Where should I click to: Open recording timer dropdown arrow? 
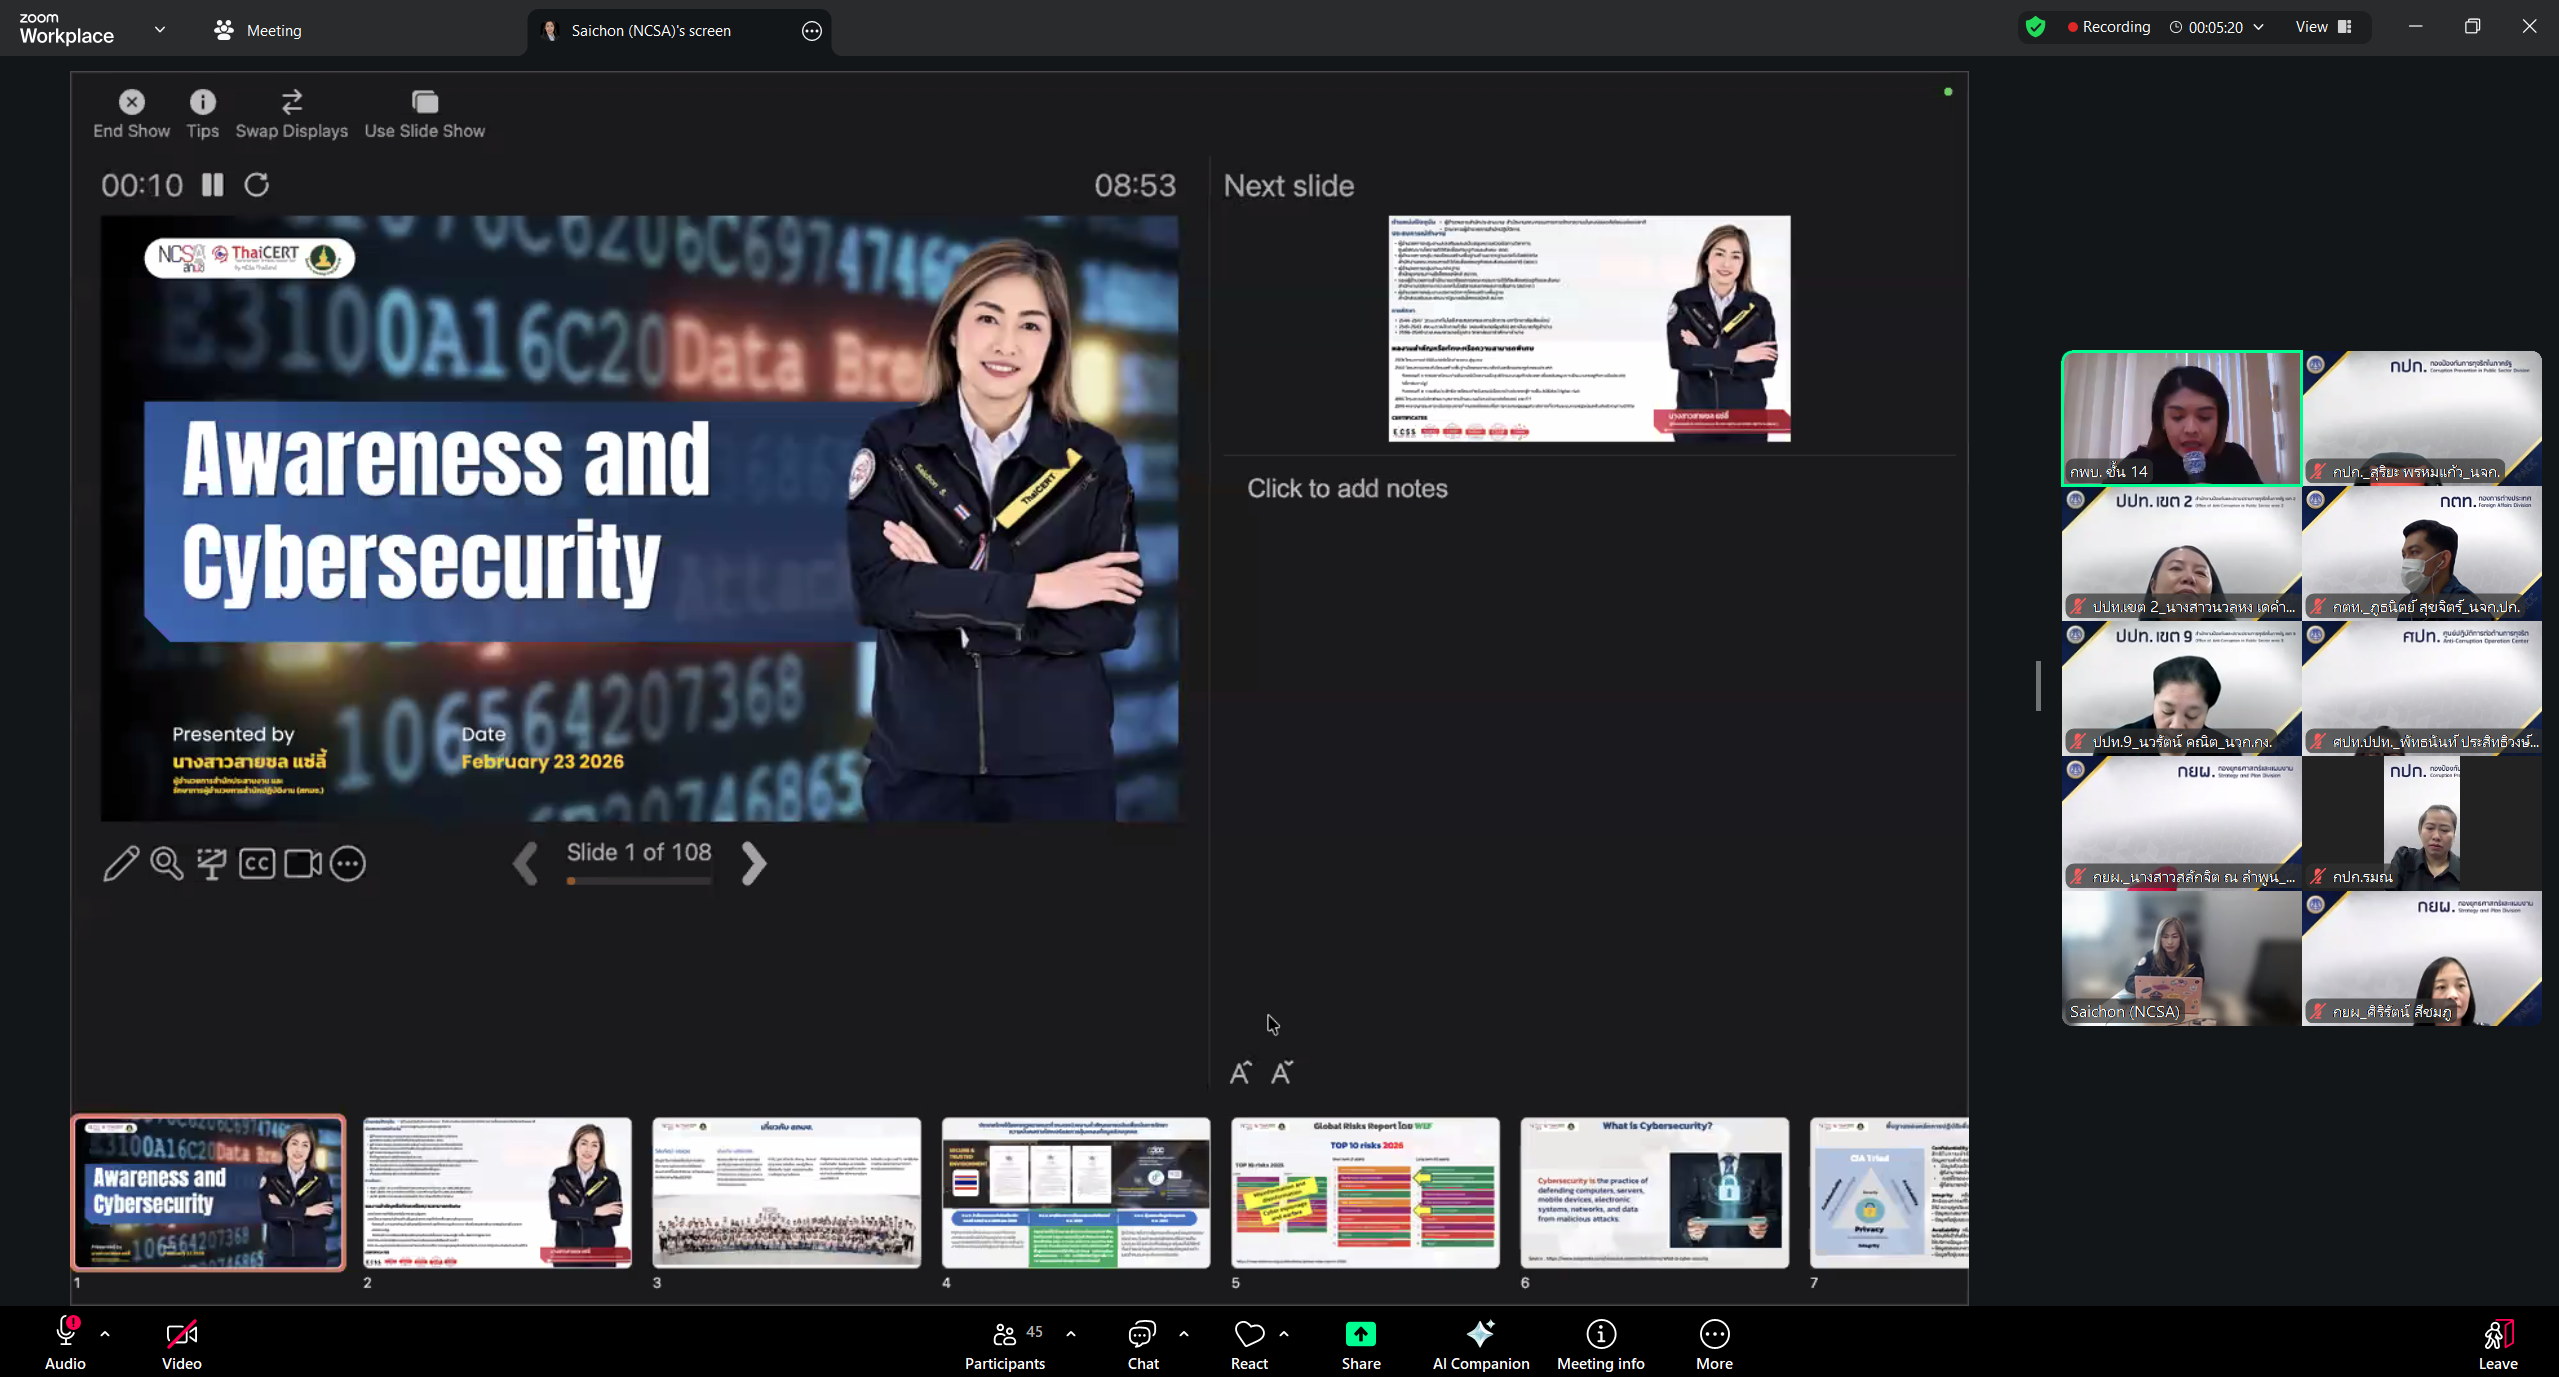[x=2258, y=27]
